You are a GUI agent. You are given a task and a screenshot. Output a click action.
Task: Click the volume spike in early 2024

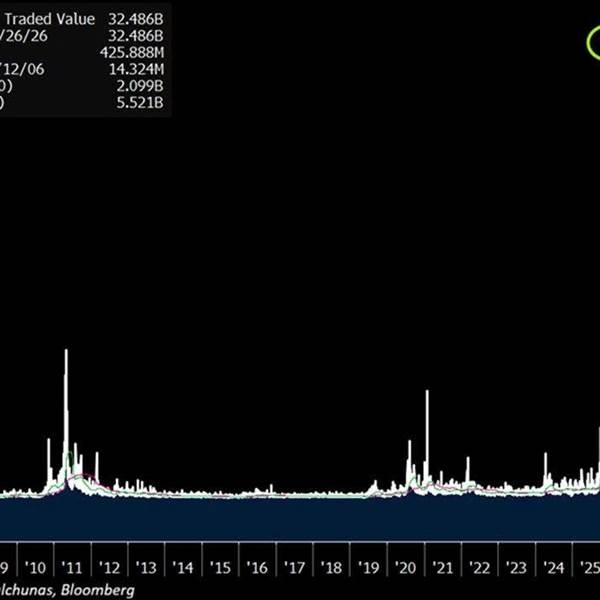coord(546,469)
